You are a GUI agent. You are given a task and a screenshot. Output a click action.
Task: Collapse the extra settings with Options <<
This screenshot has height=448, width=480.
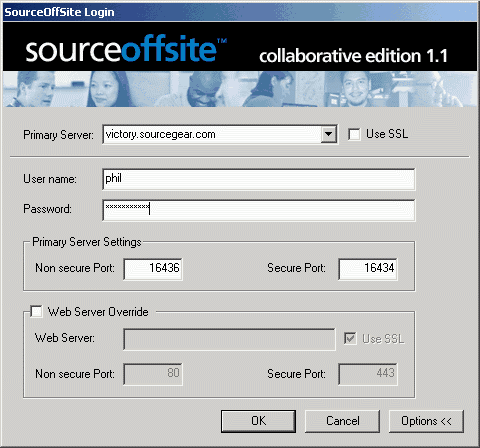(x=426, y=421)
